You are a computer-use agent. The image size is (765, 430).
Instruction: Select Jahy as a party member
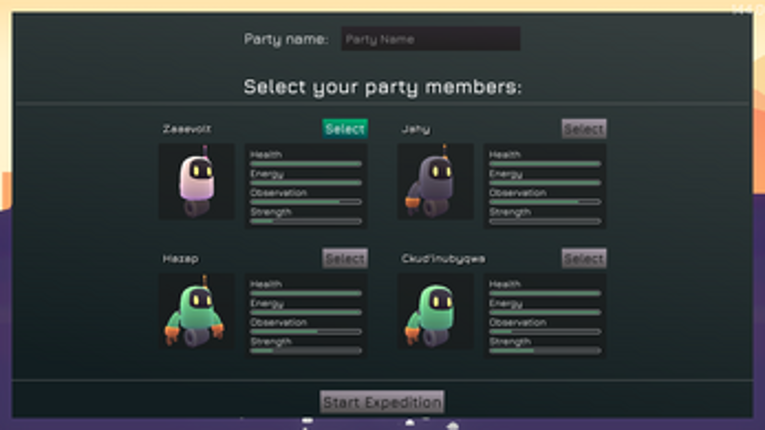pos(583,129)
